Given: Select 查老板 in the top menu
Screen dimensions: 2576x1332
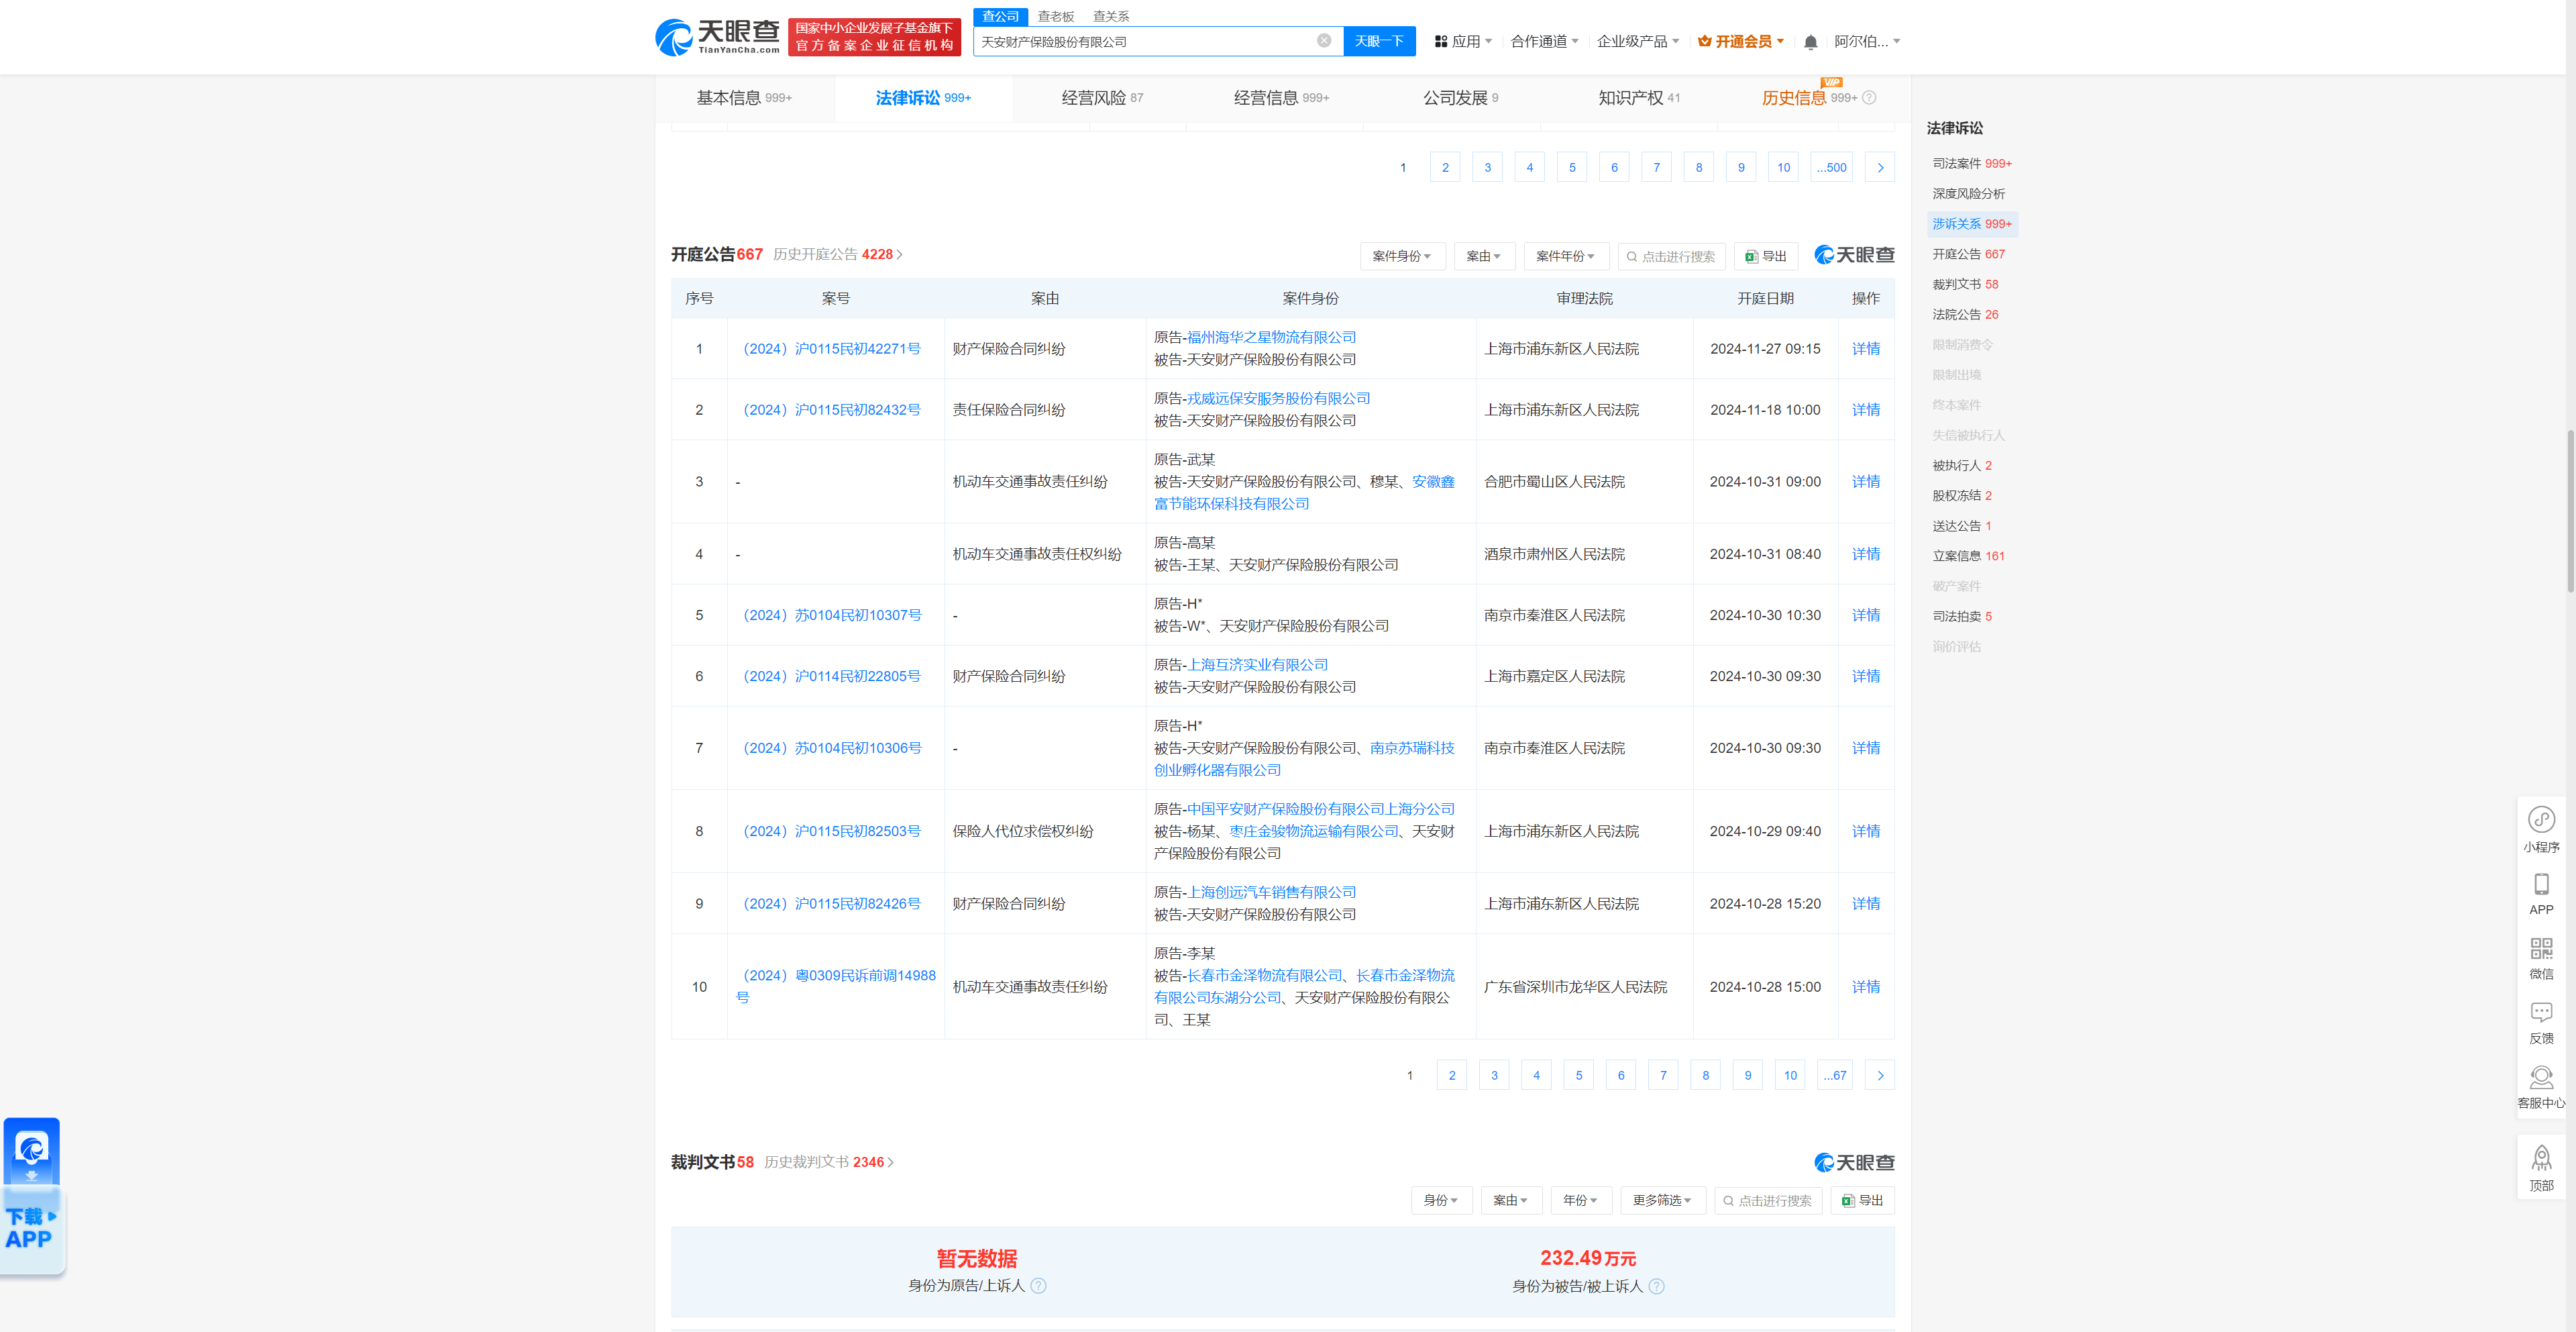Looking at the screenshot, I should [1056, 16].
